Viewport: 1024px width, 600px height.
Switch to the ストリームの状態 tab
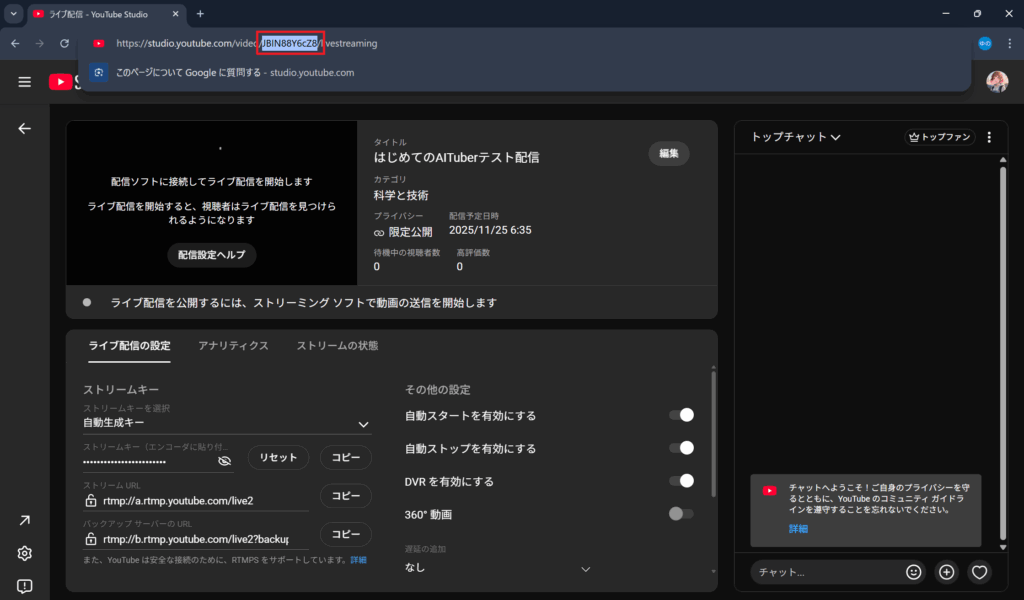point(337,346)
